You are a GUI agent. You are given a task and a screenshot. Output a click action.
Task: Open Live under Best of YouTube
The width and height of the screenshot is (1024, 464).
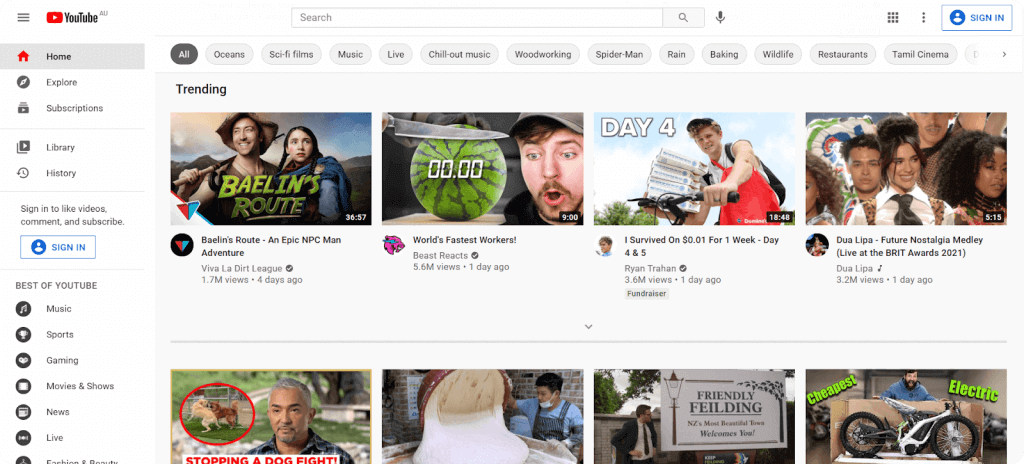click(72, 438)
